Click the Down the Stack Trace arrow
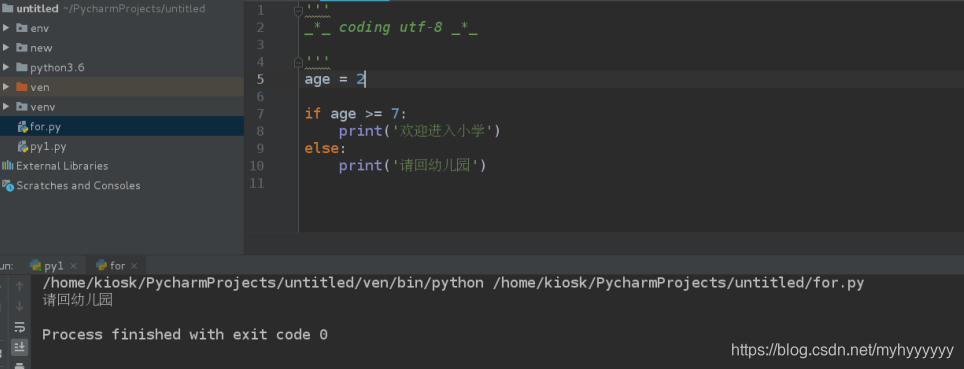Screen dimensions: 964x369 pyautogui.click(x=19, y=306)
